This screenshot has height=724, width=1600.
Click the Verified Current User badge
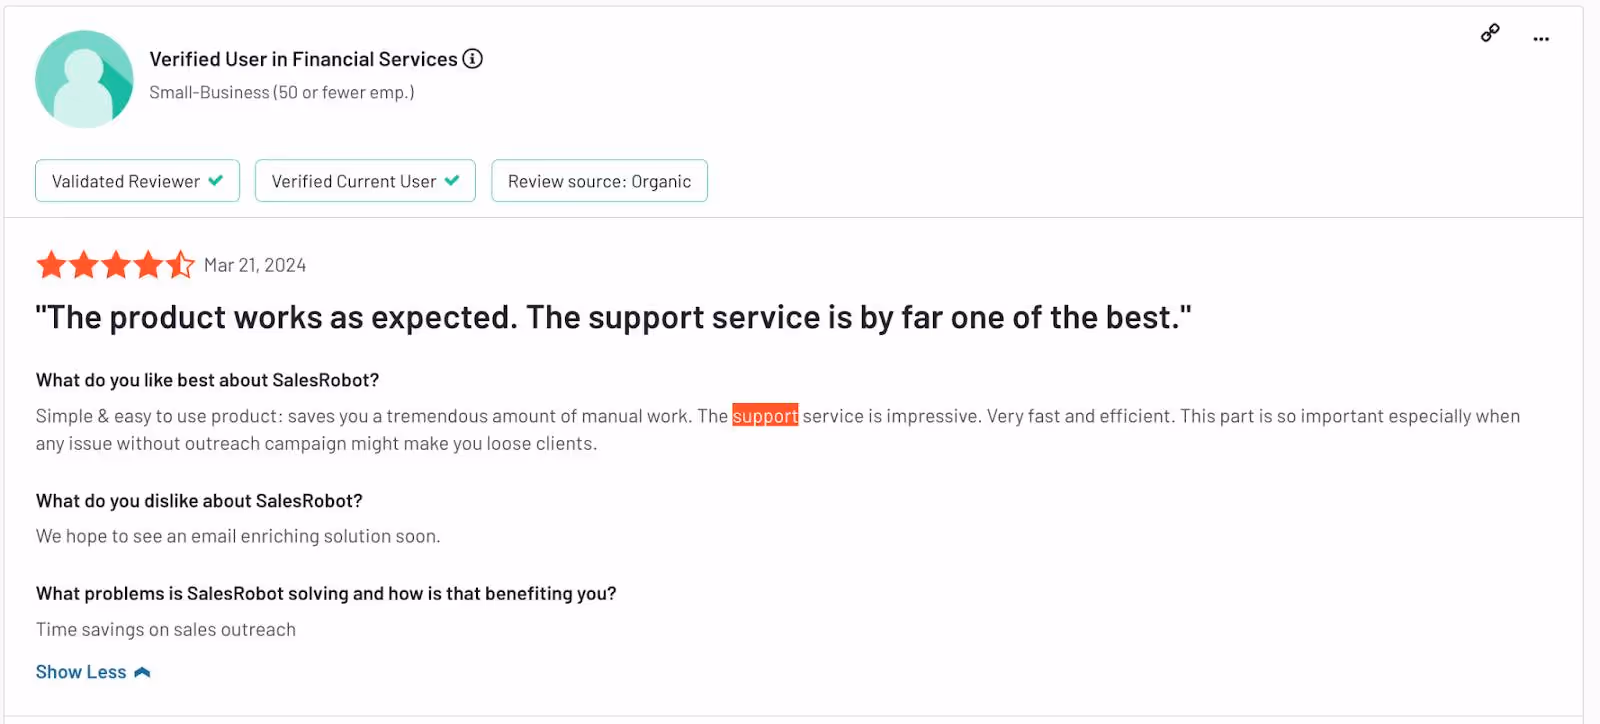pyautogui.click(x=365, y=181)
